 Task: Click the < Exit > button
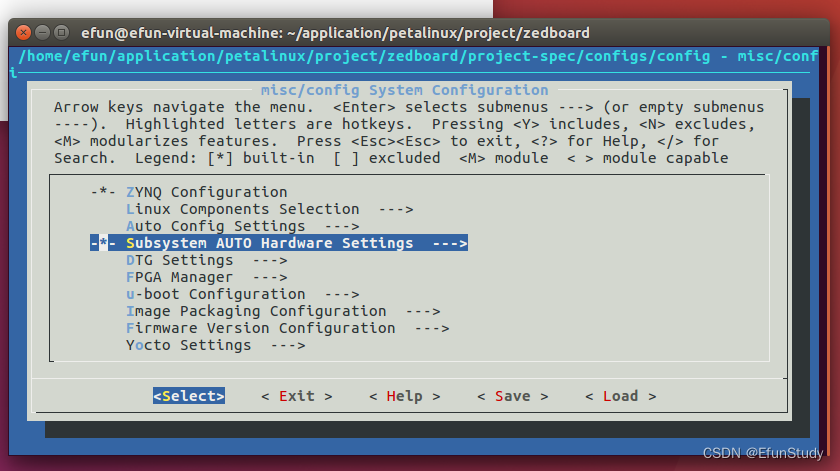[297, 396]
